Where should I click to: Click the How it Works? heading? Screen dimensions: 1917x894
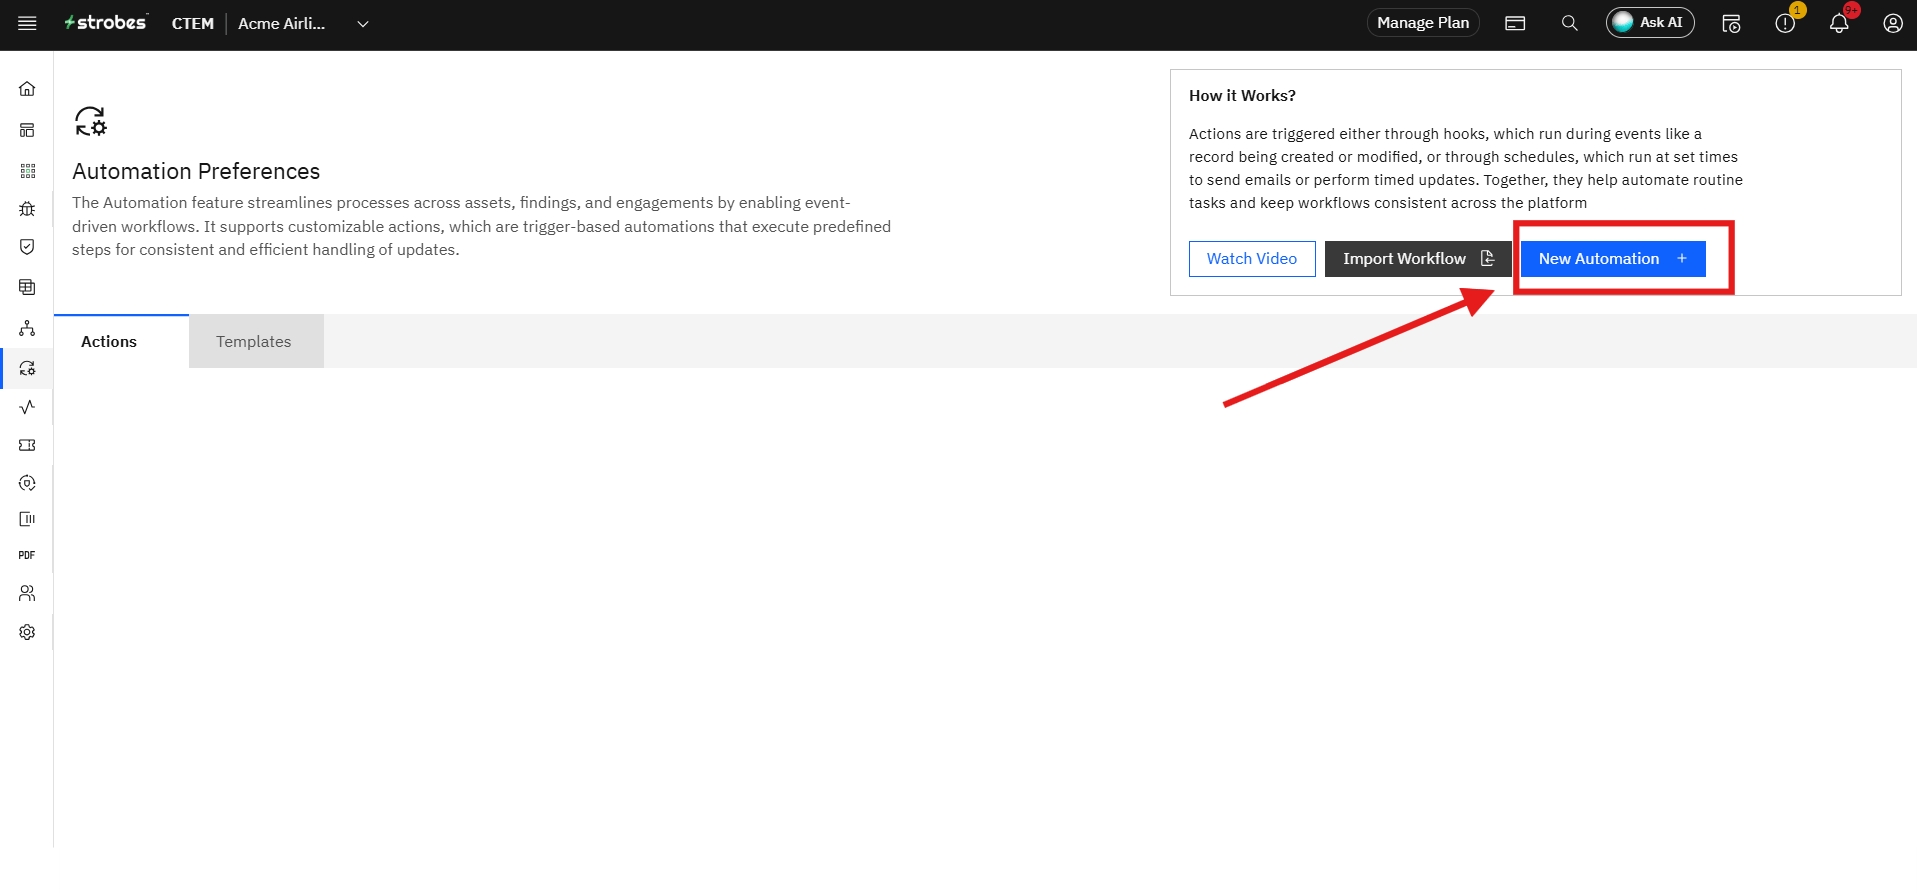(x=1242, y=96)
